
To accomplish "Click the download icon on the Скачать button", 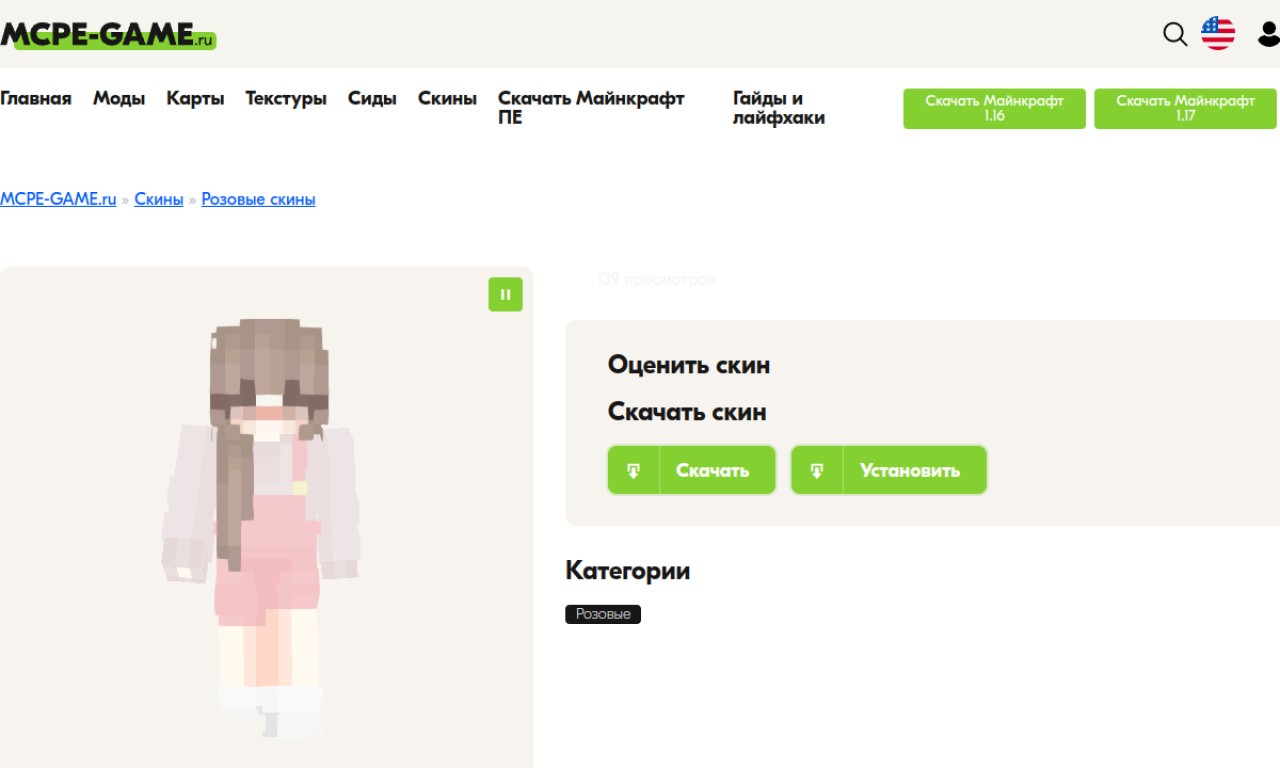I will (634, 470).
